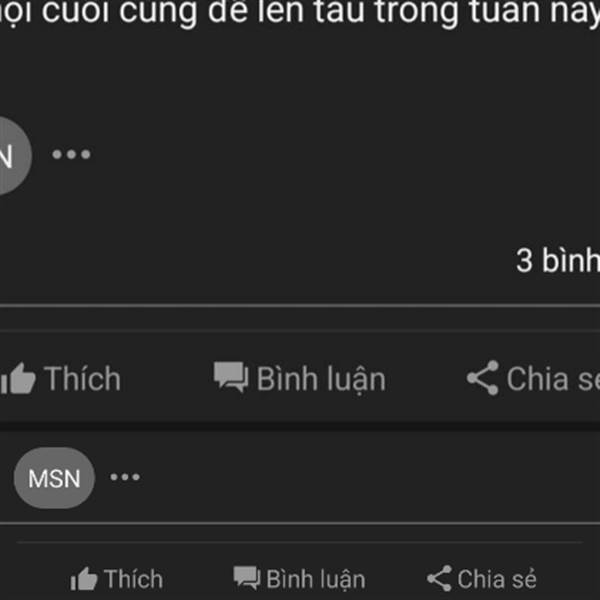Screen dimensions: 600x600
Task: Select Chia sẻ text in lower post
Action: 497,579
